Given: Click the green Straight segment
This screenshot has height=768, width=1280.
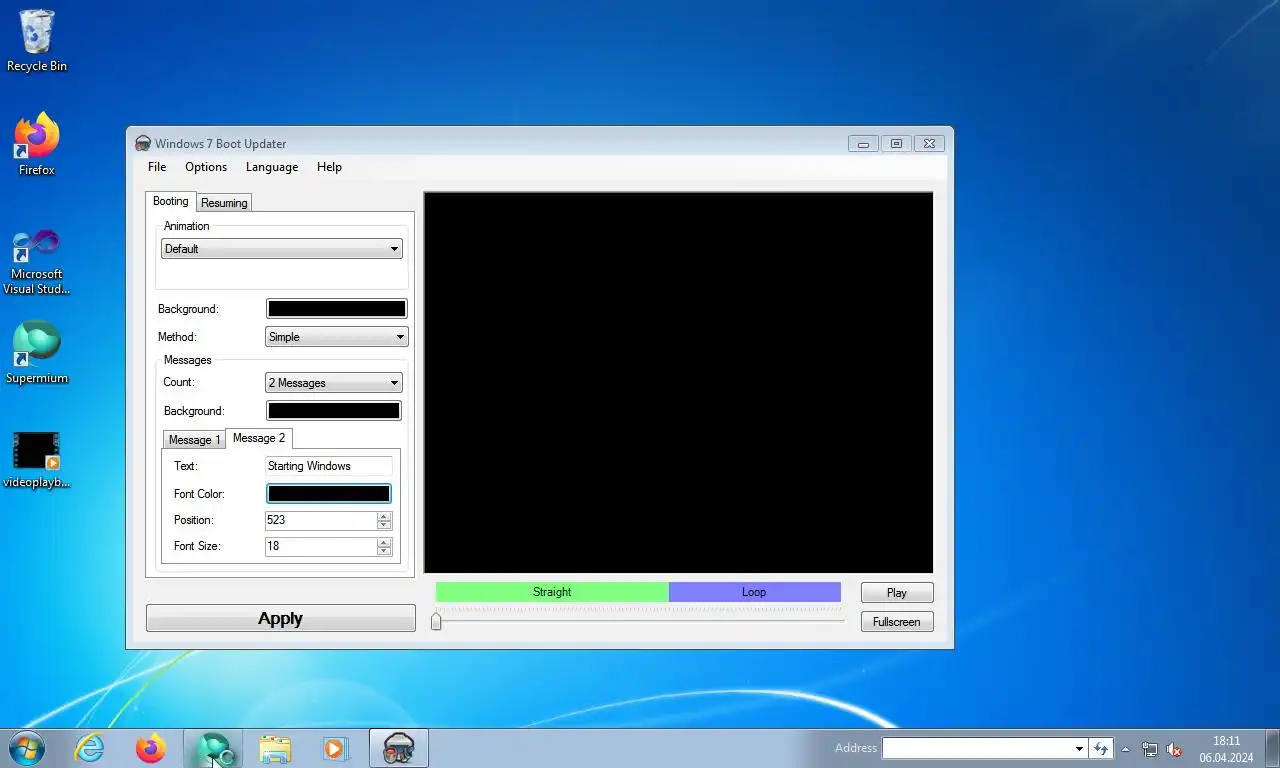Looking at the screenshot, I should point(552,592).
